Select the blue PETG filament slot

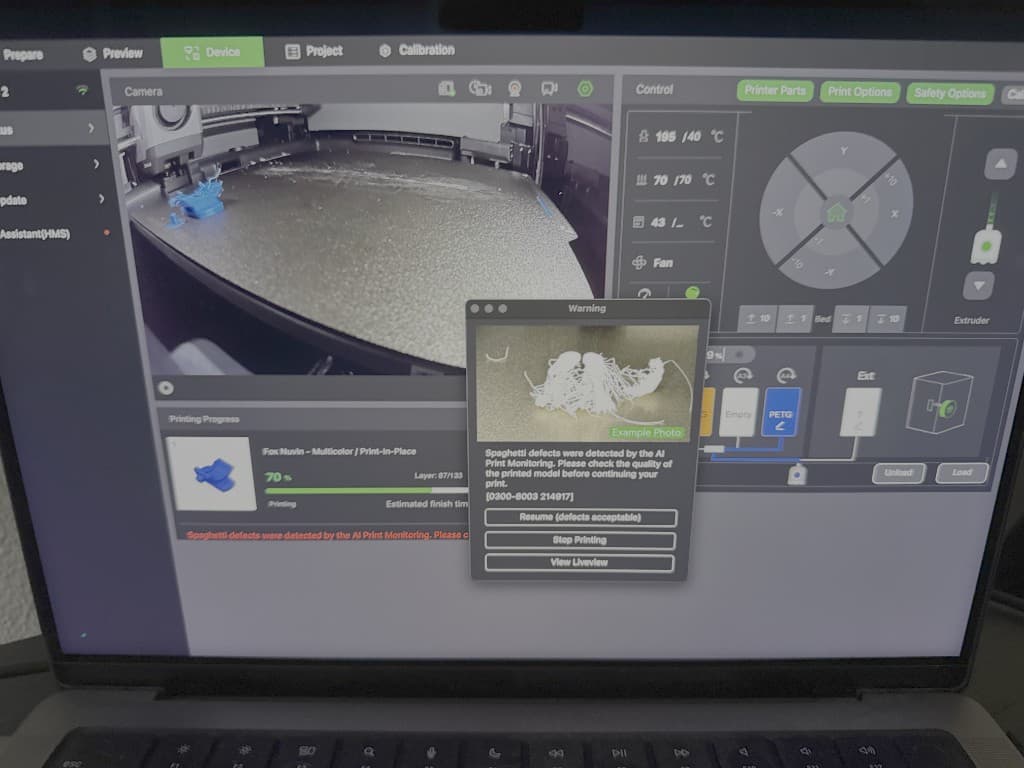click(x=780, y=412)
